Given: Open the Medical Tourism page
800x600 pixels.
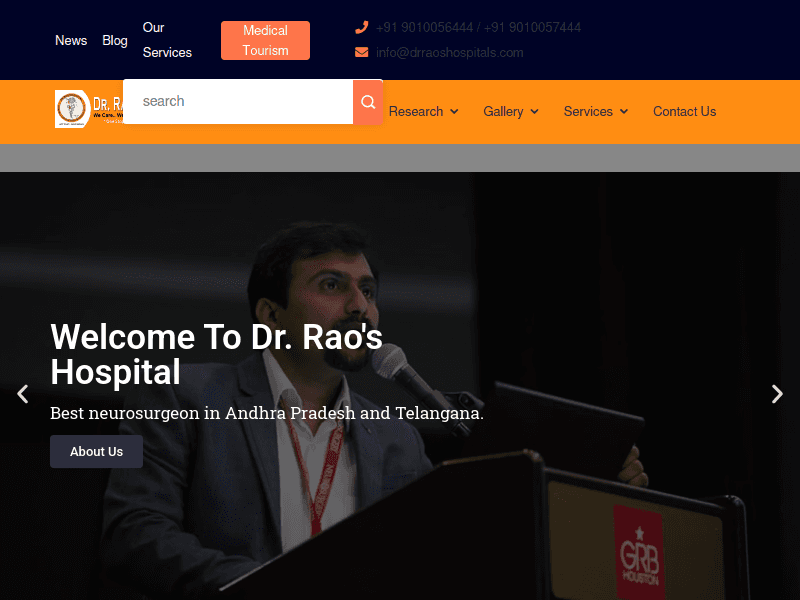Looking at the screenshot, I should point(265,40).
